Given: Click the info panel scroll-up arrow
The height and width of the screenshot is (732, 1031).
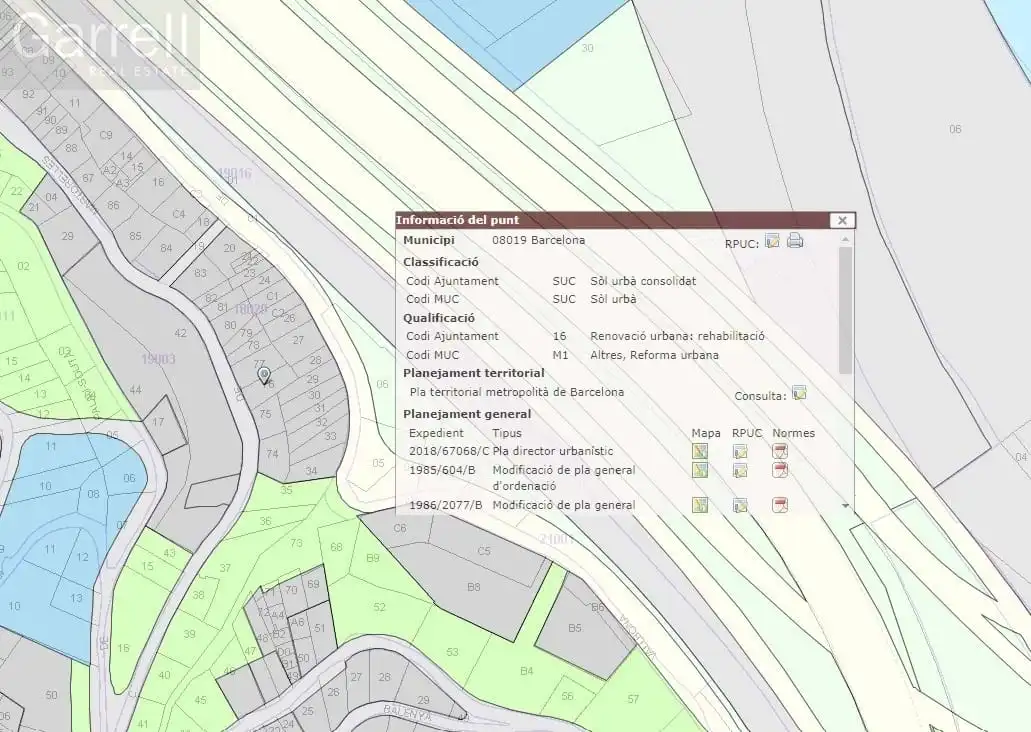Looking at the screenshot, I should [x=846, y=239].
